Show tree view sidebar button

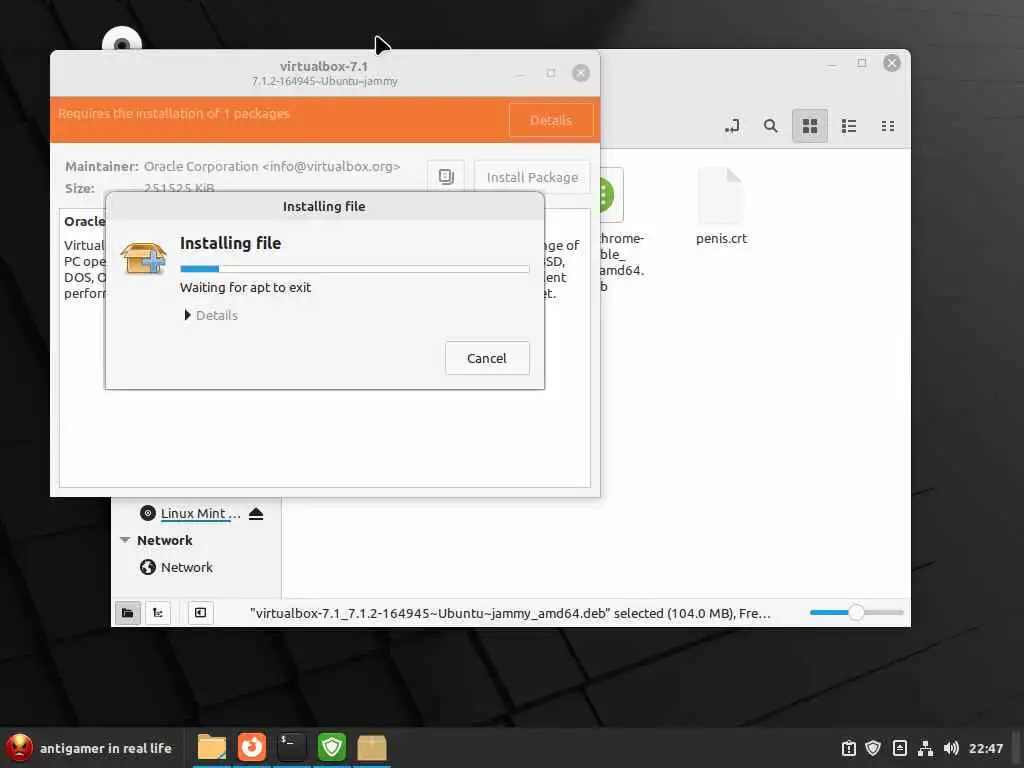(157, 613)
